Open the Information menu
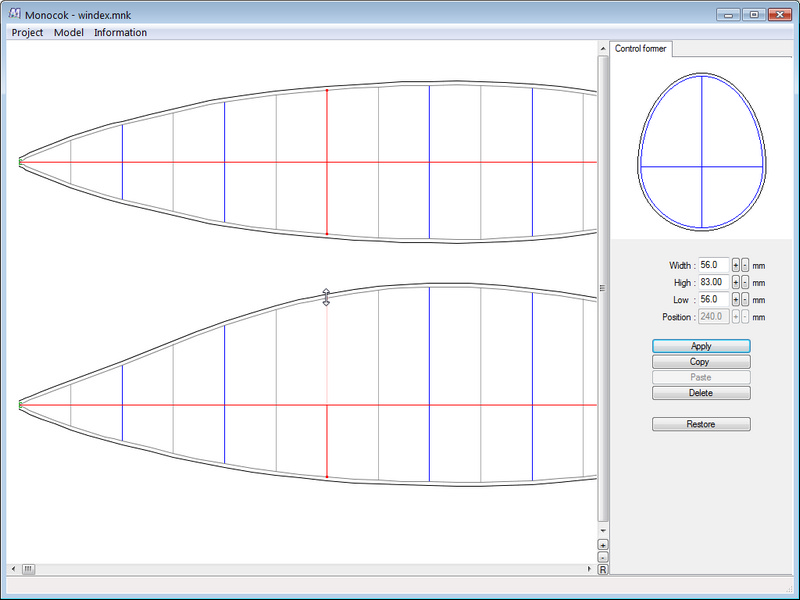Screen dimensions: 800x600 pos(120,32)
